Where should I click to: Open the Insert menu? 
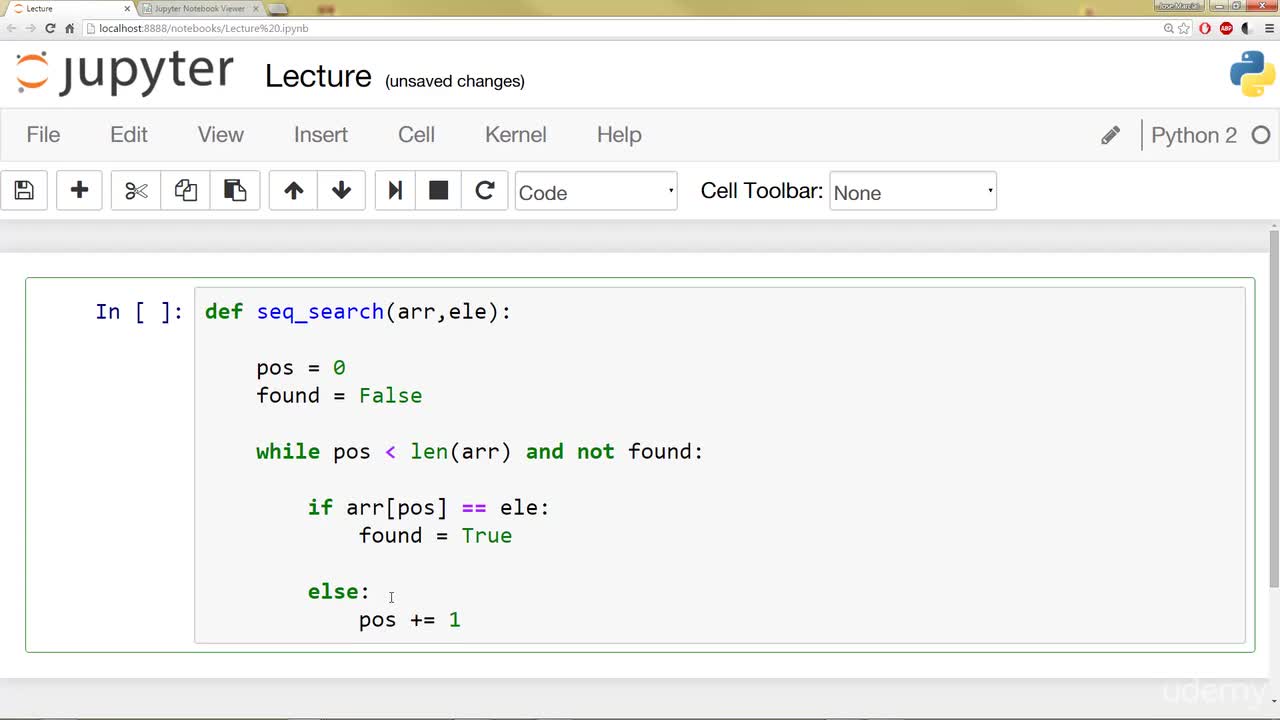[321, 135]
